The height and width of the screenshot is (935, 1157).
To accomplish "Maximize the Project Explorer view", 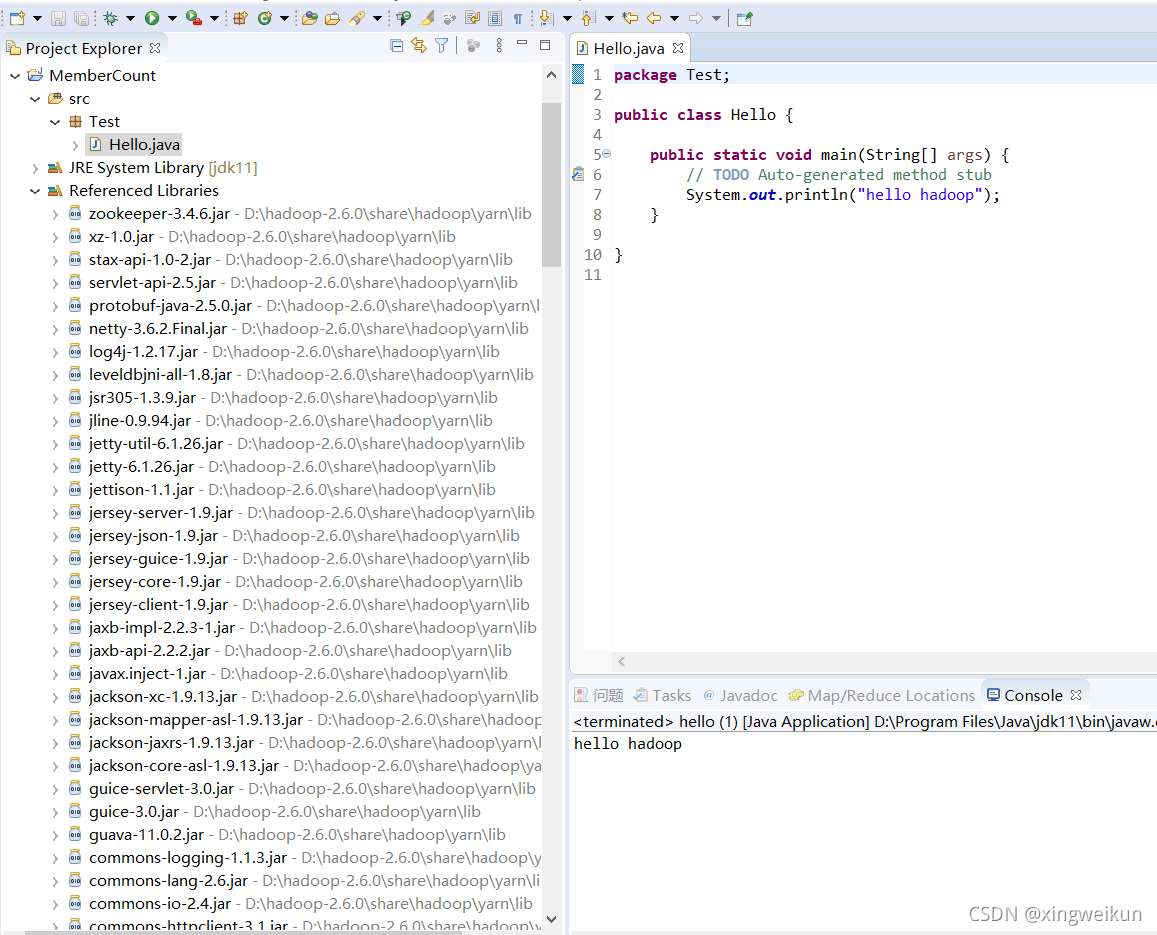I will coord(545,45).
